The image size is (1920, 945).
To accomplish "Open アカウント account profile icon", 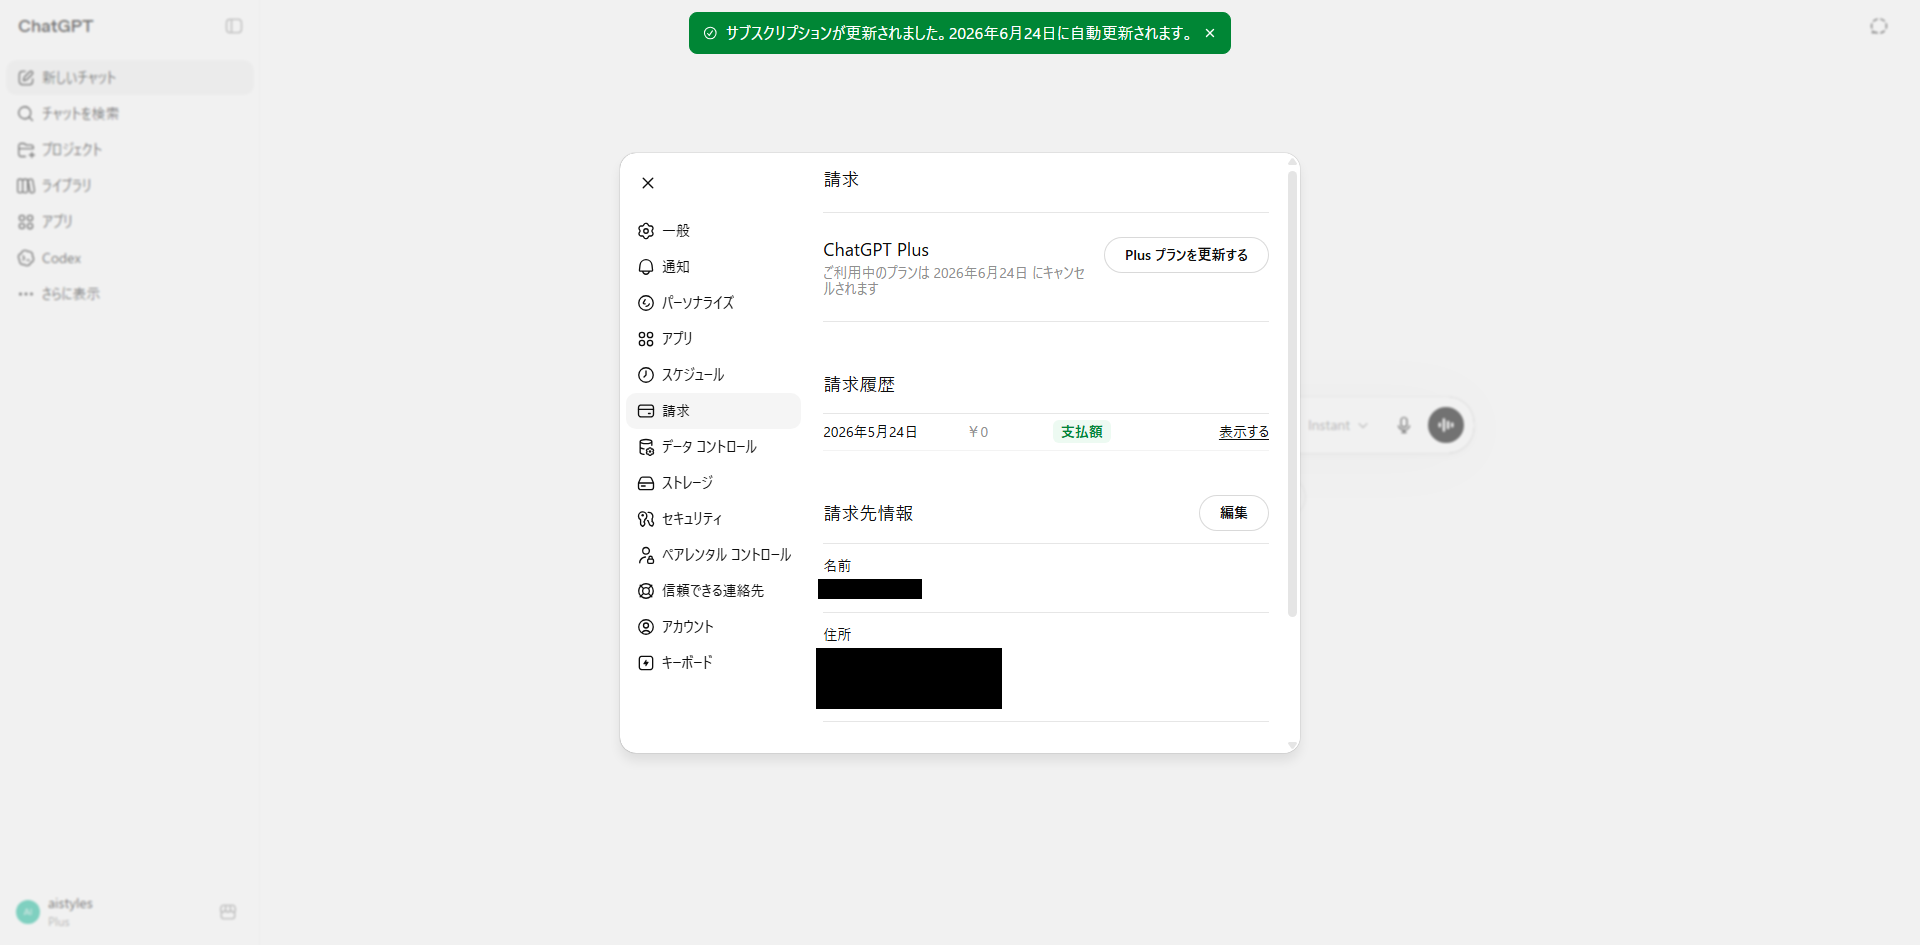I will [646, 627].
